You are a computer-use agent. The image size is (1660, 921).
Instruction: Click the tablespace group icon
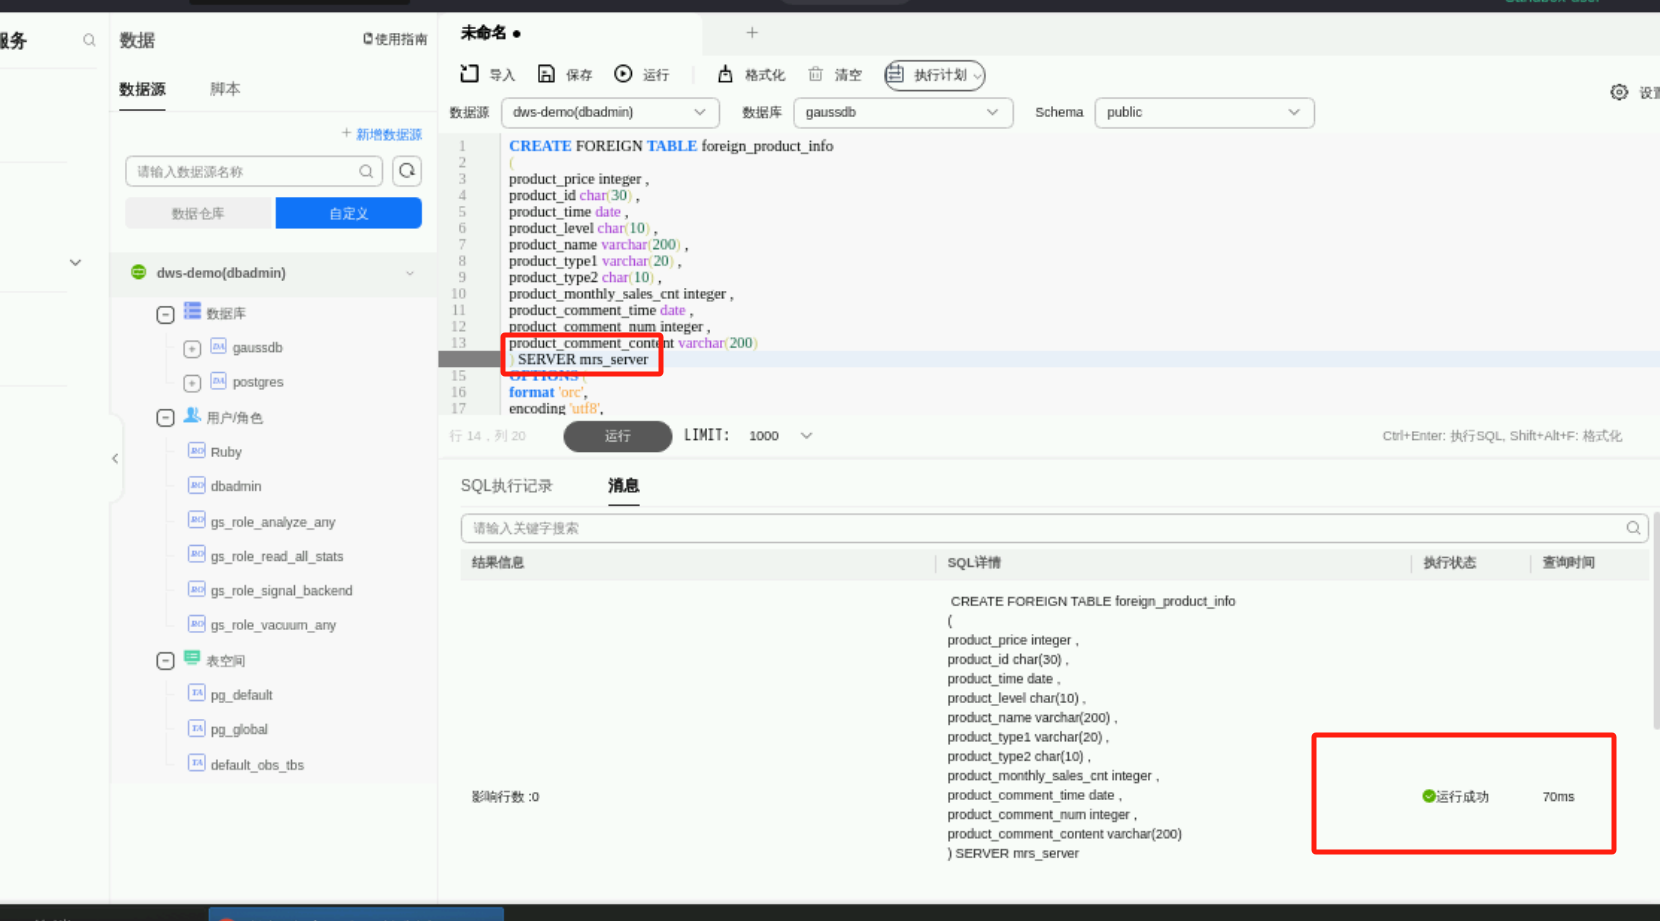coord(192,658)
